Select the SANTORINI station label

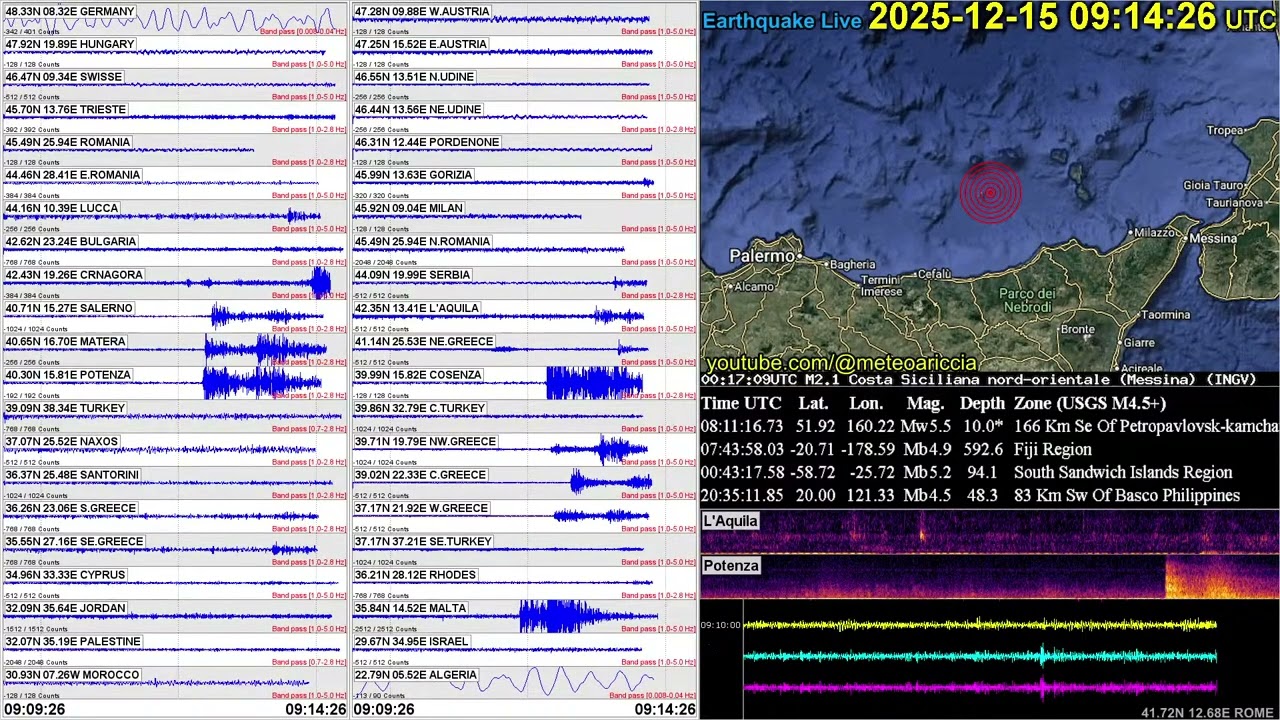click(73, 475)
